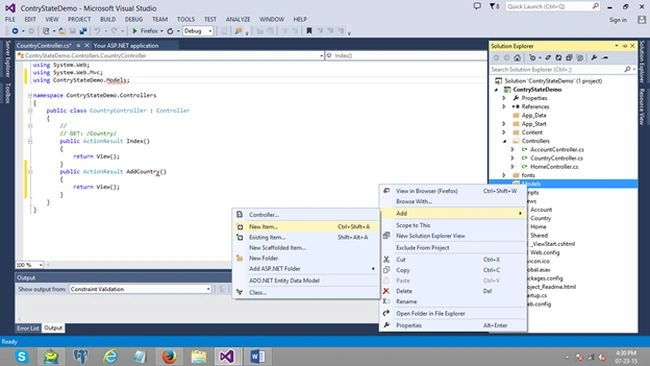Open the Firefox browser target dropdown arrow
The image size is (650, 366).
pos(162,31)
